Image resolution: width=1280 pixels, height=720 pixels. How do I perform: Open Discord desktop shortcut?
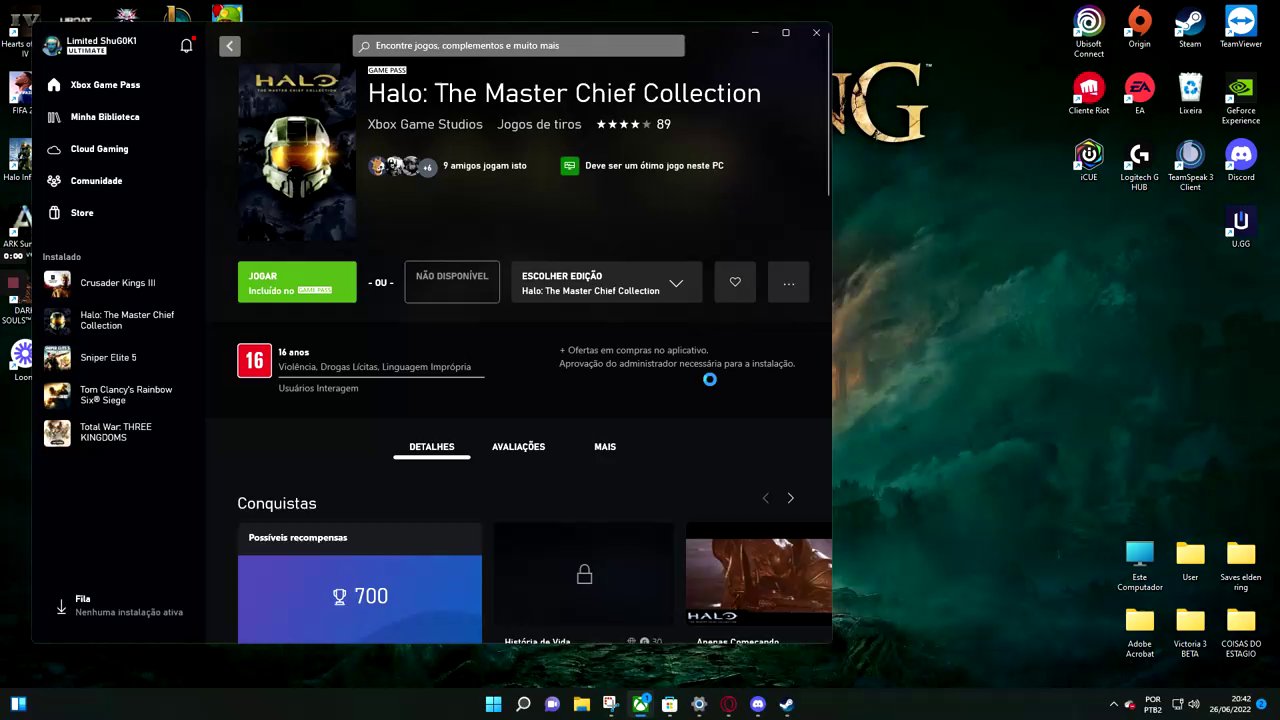click(x=1241, y=160)
